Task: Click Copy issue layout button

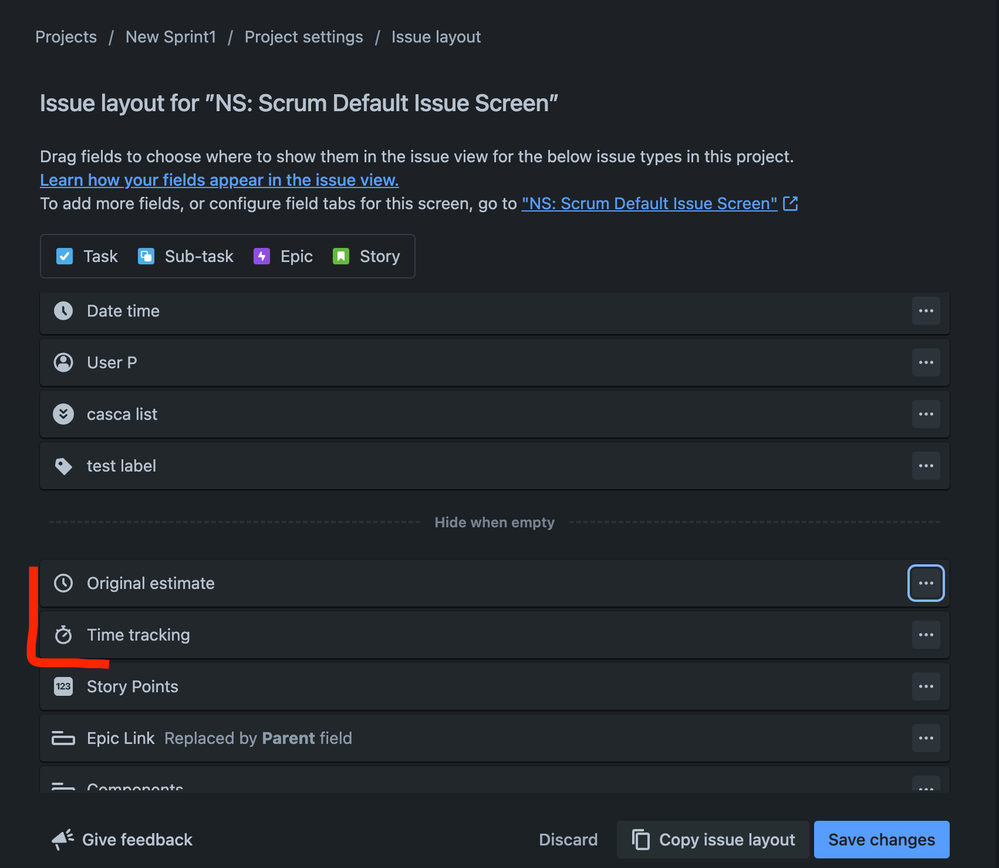Action: (712, 839)
